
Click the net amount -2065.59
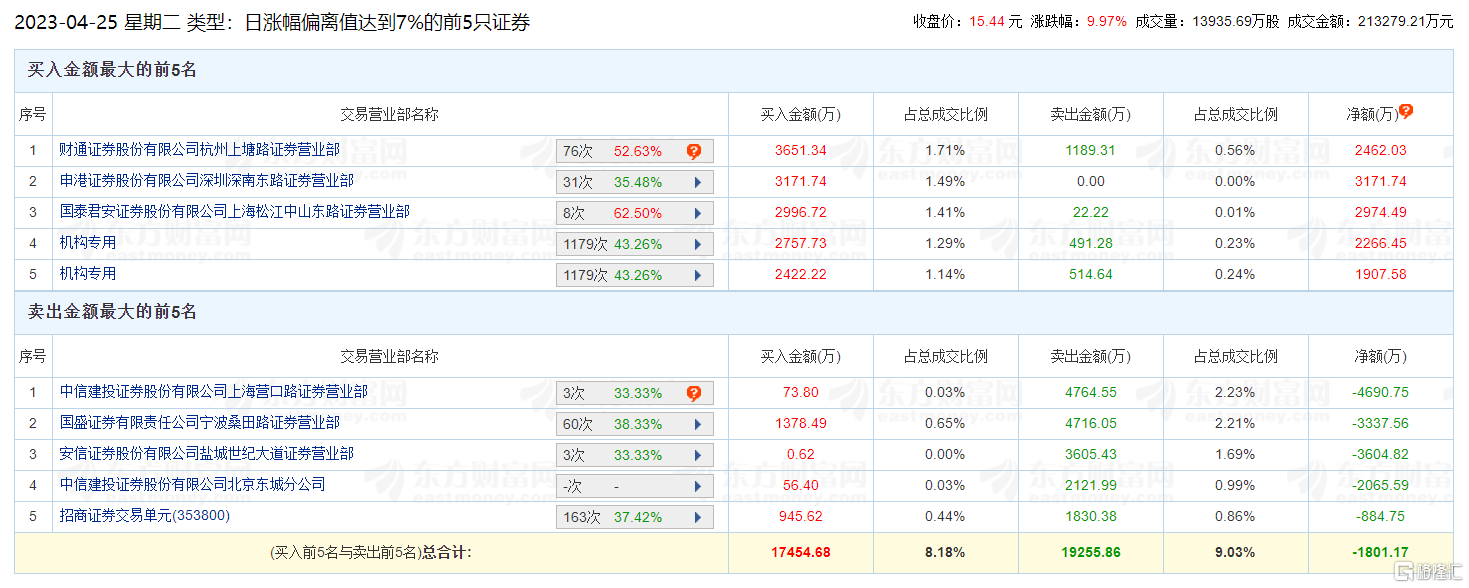pos(1381,486)
